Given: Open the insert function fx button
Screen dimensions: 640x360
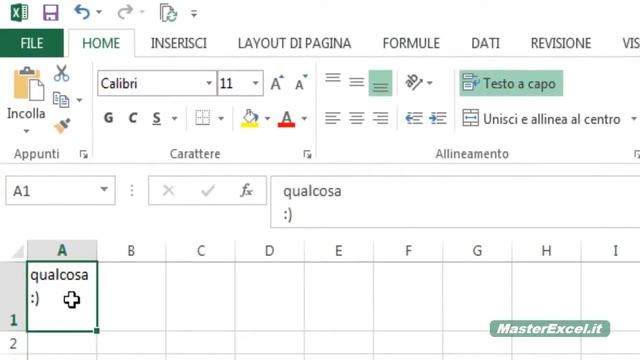Looking at the screenshot, I should (x=247, y=191).
